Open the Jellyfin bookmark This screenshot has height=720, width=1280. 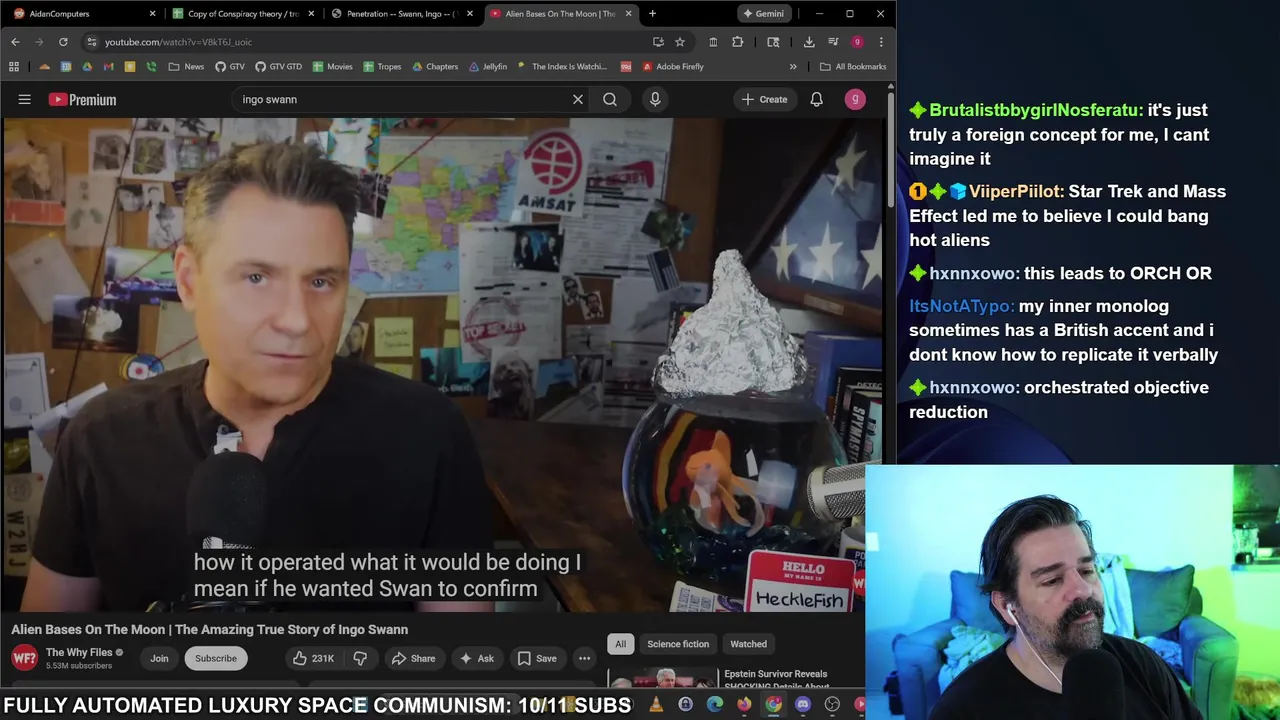pyautogui.click(x=488, y=67)
